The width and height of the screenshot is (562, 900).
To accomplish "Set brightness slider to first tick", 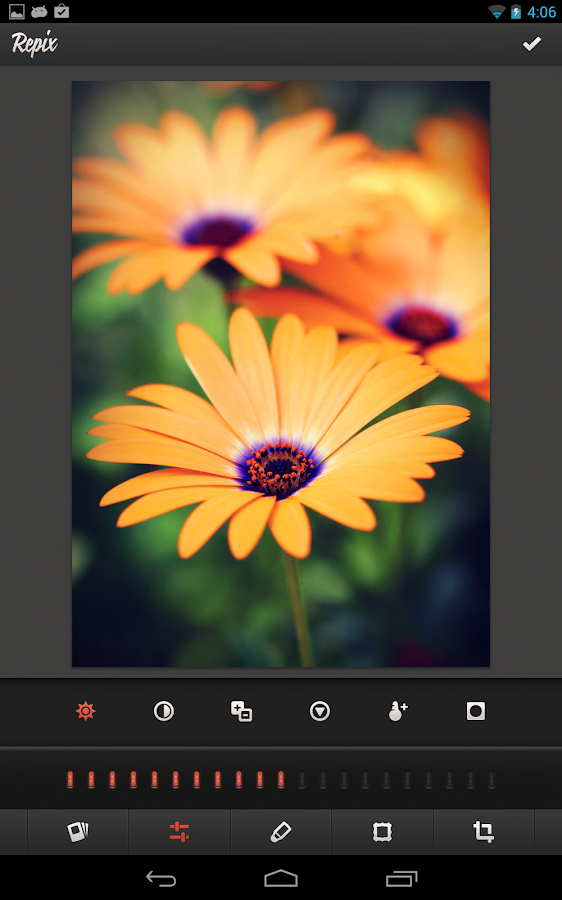I will click(x=70, y=779).
